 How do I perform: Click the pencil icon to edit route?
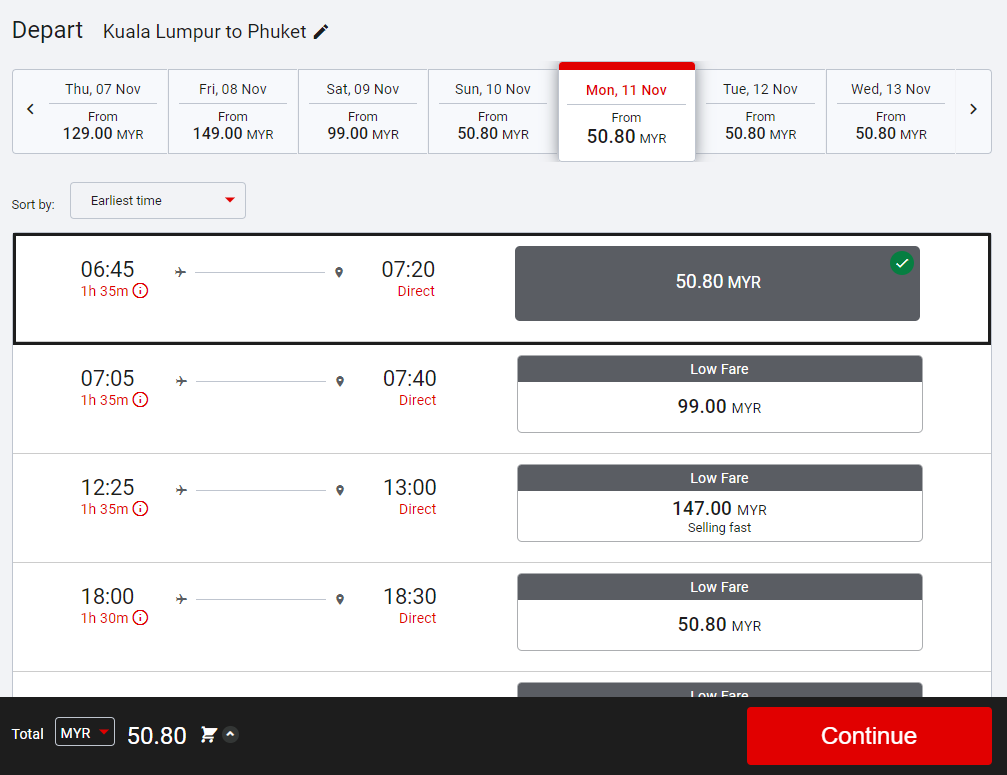(321, 32)
